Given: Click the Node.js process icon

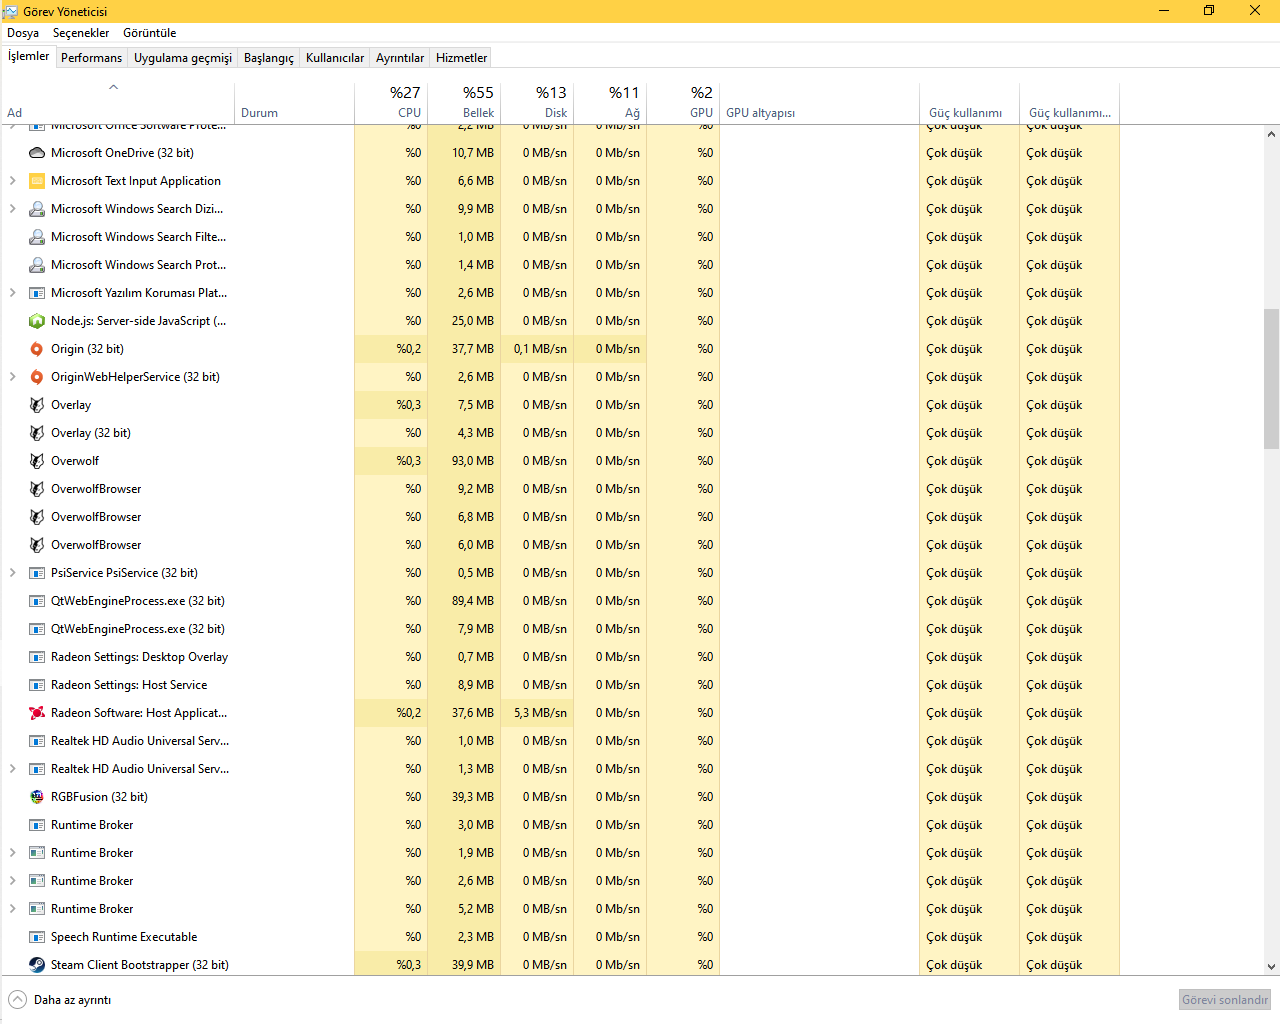Looking at the screenshot, I should click(x=37, y=321).
